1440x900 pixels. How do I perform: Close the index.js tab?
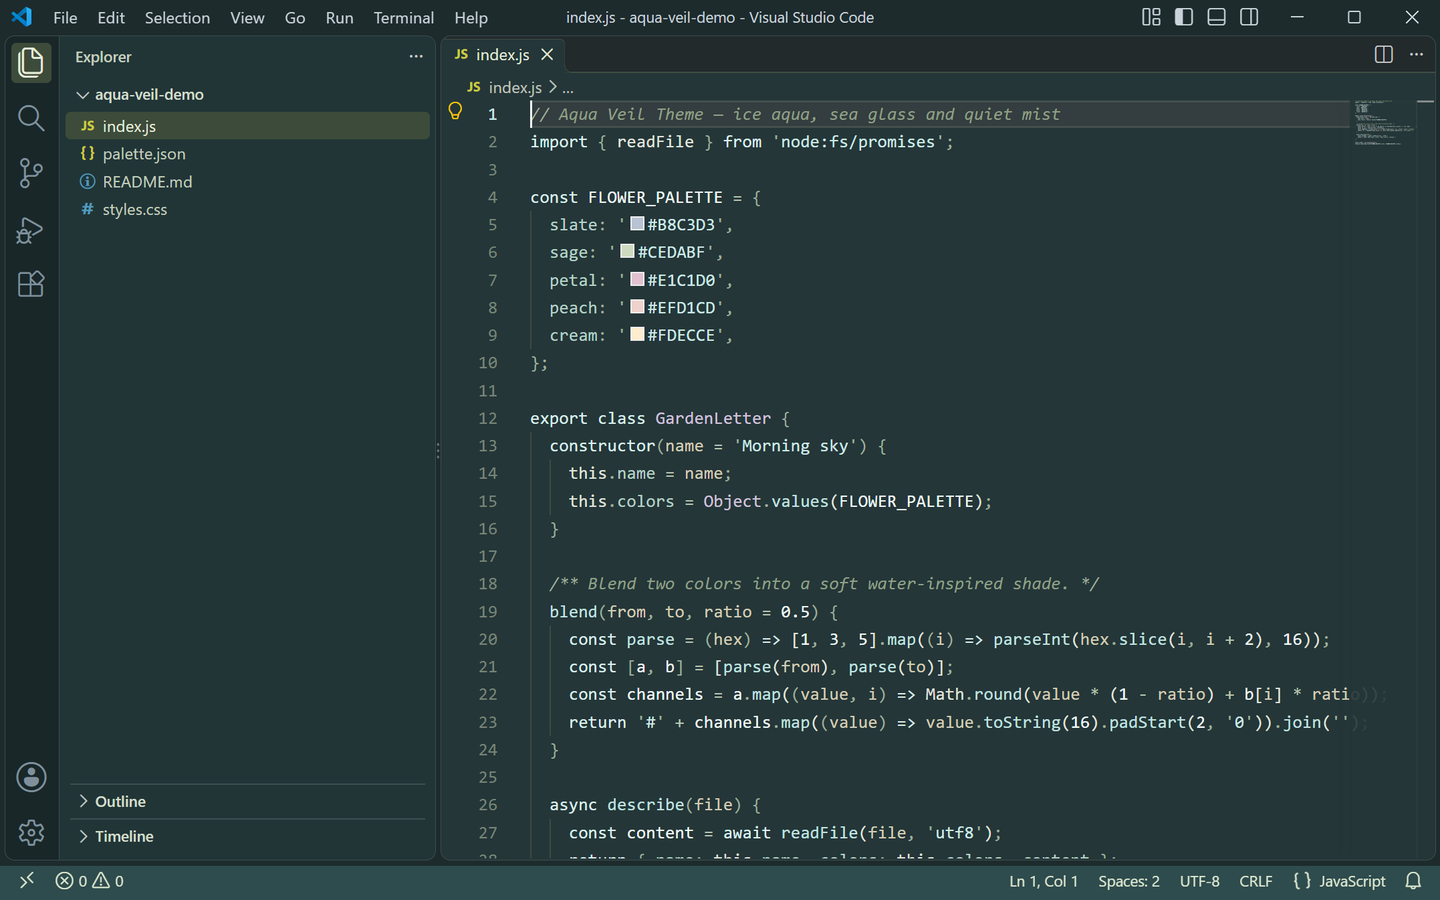547,55
